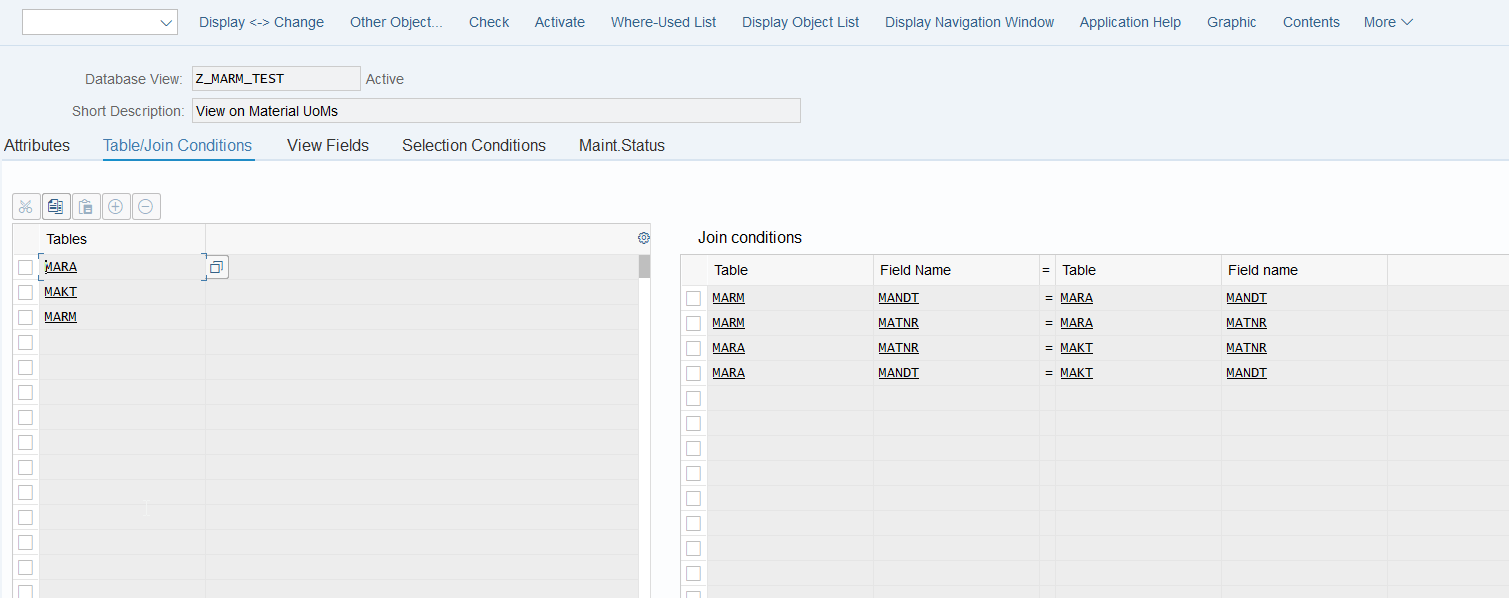Click Contents in the toolbar

[1311, 22]
